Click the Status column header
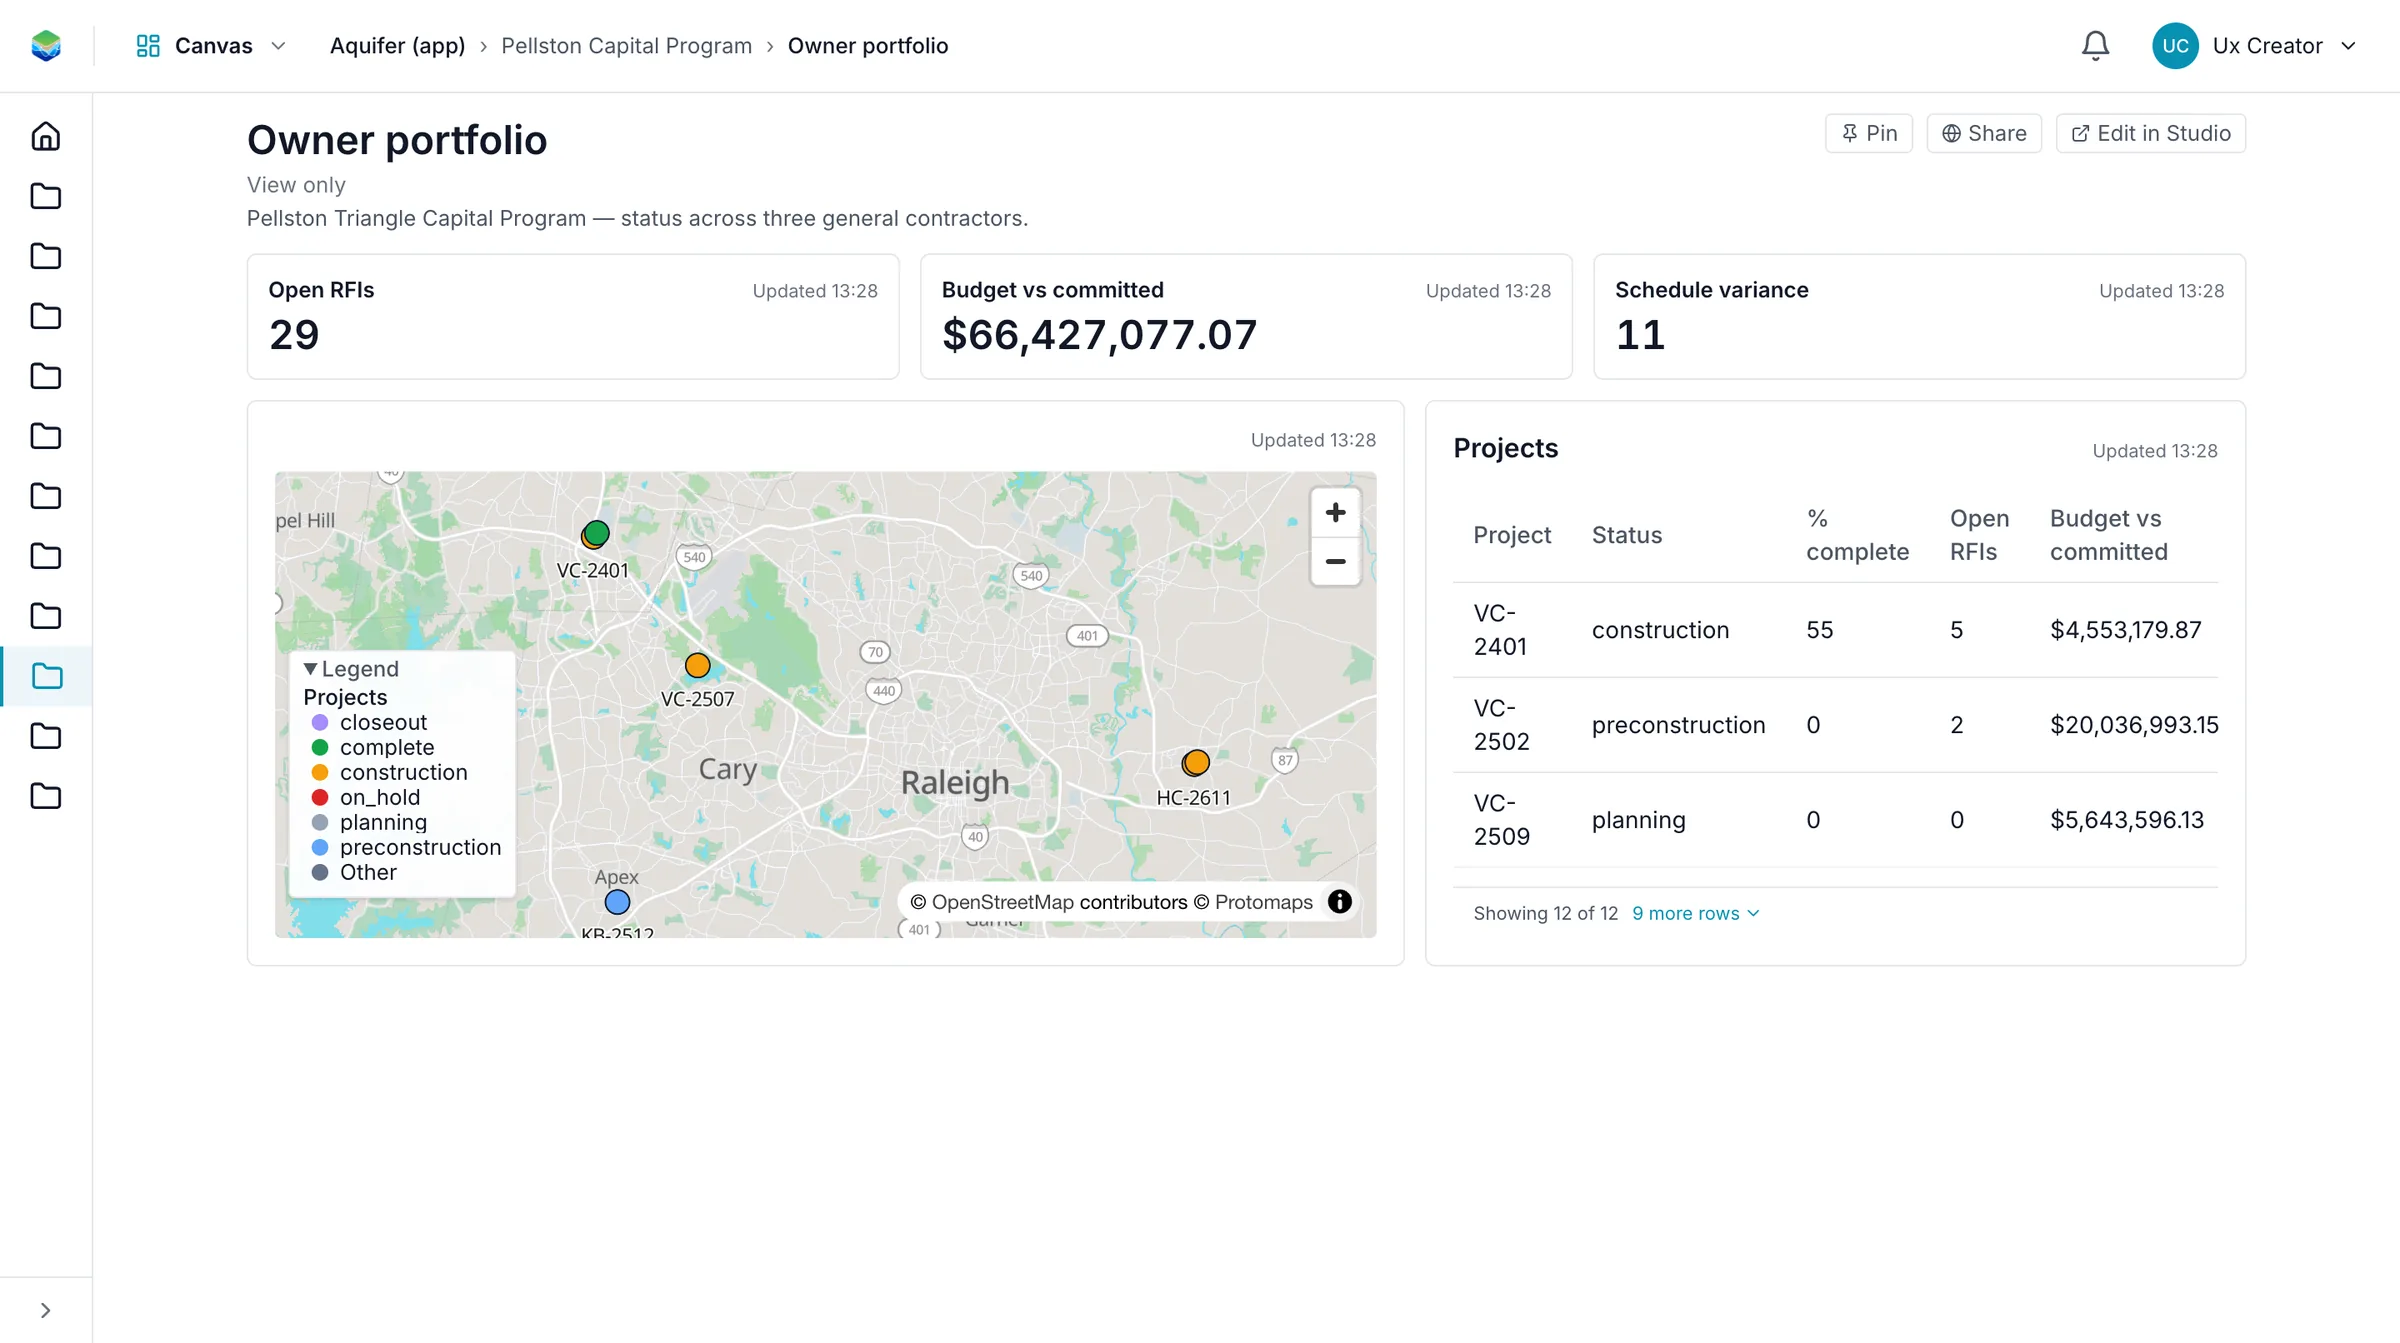This screenshot has height=1343, width=2400. tap(1626, 535)
